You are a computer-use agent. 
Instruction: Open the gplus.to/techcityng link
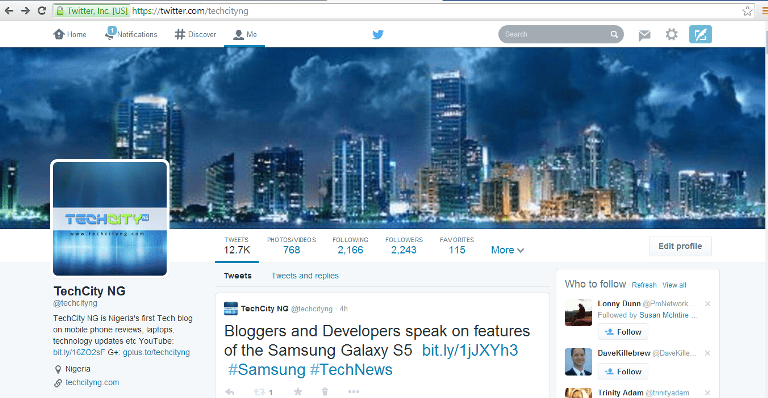156,352
